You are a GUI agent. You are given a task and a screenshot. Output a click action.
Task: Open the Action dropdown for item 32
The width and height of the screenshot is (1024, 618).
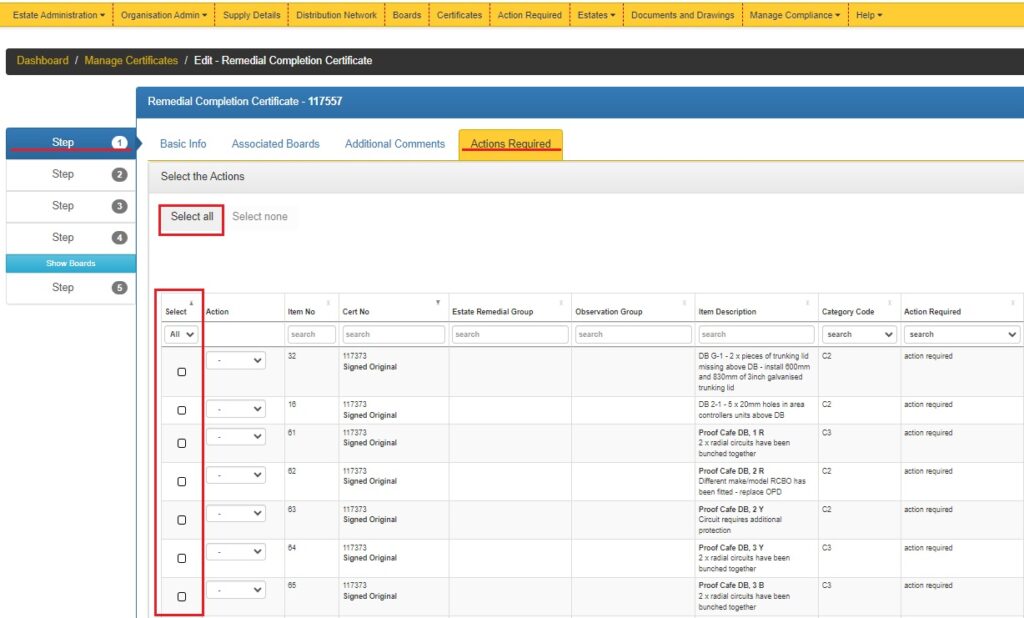236,361
